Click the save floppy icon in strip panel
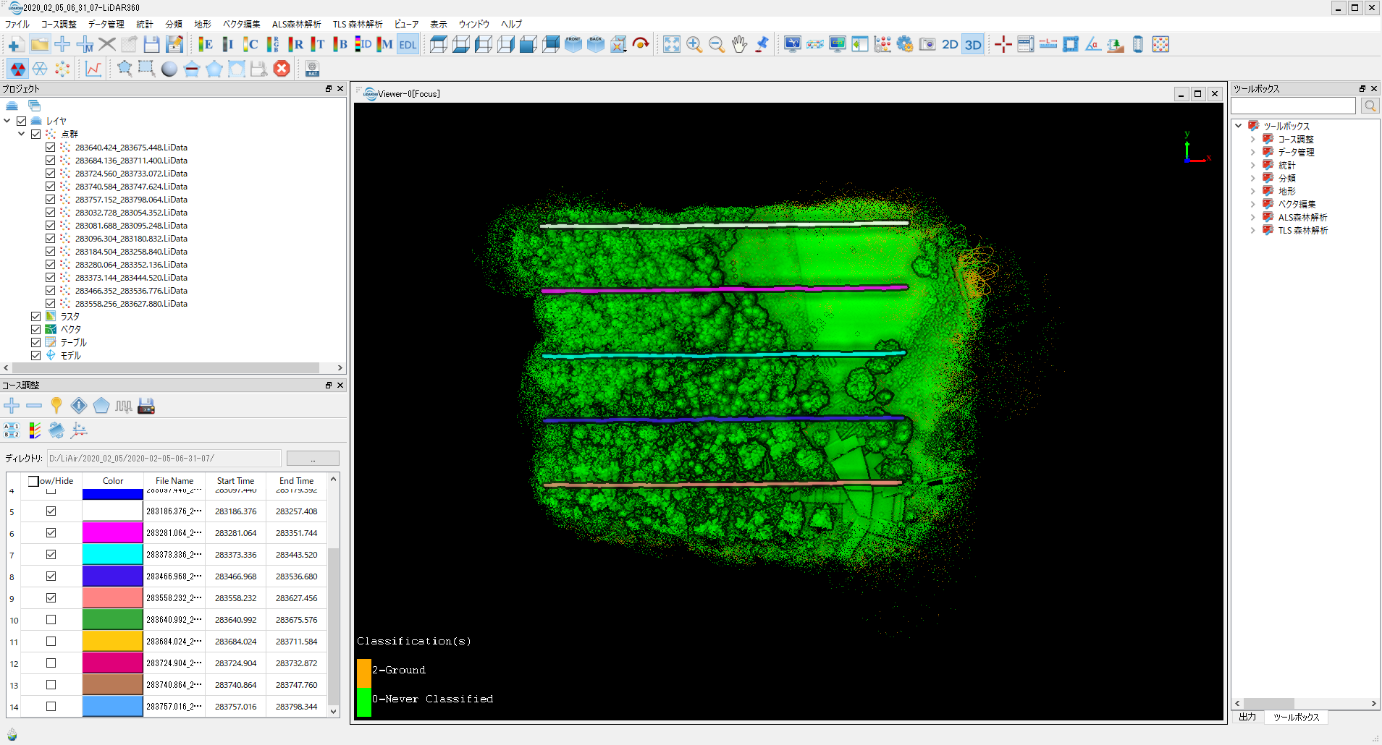The image size is (1382, 745). 147,405
